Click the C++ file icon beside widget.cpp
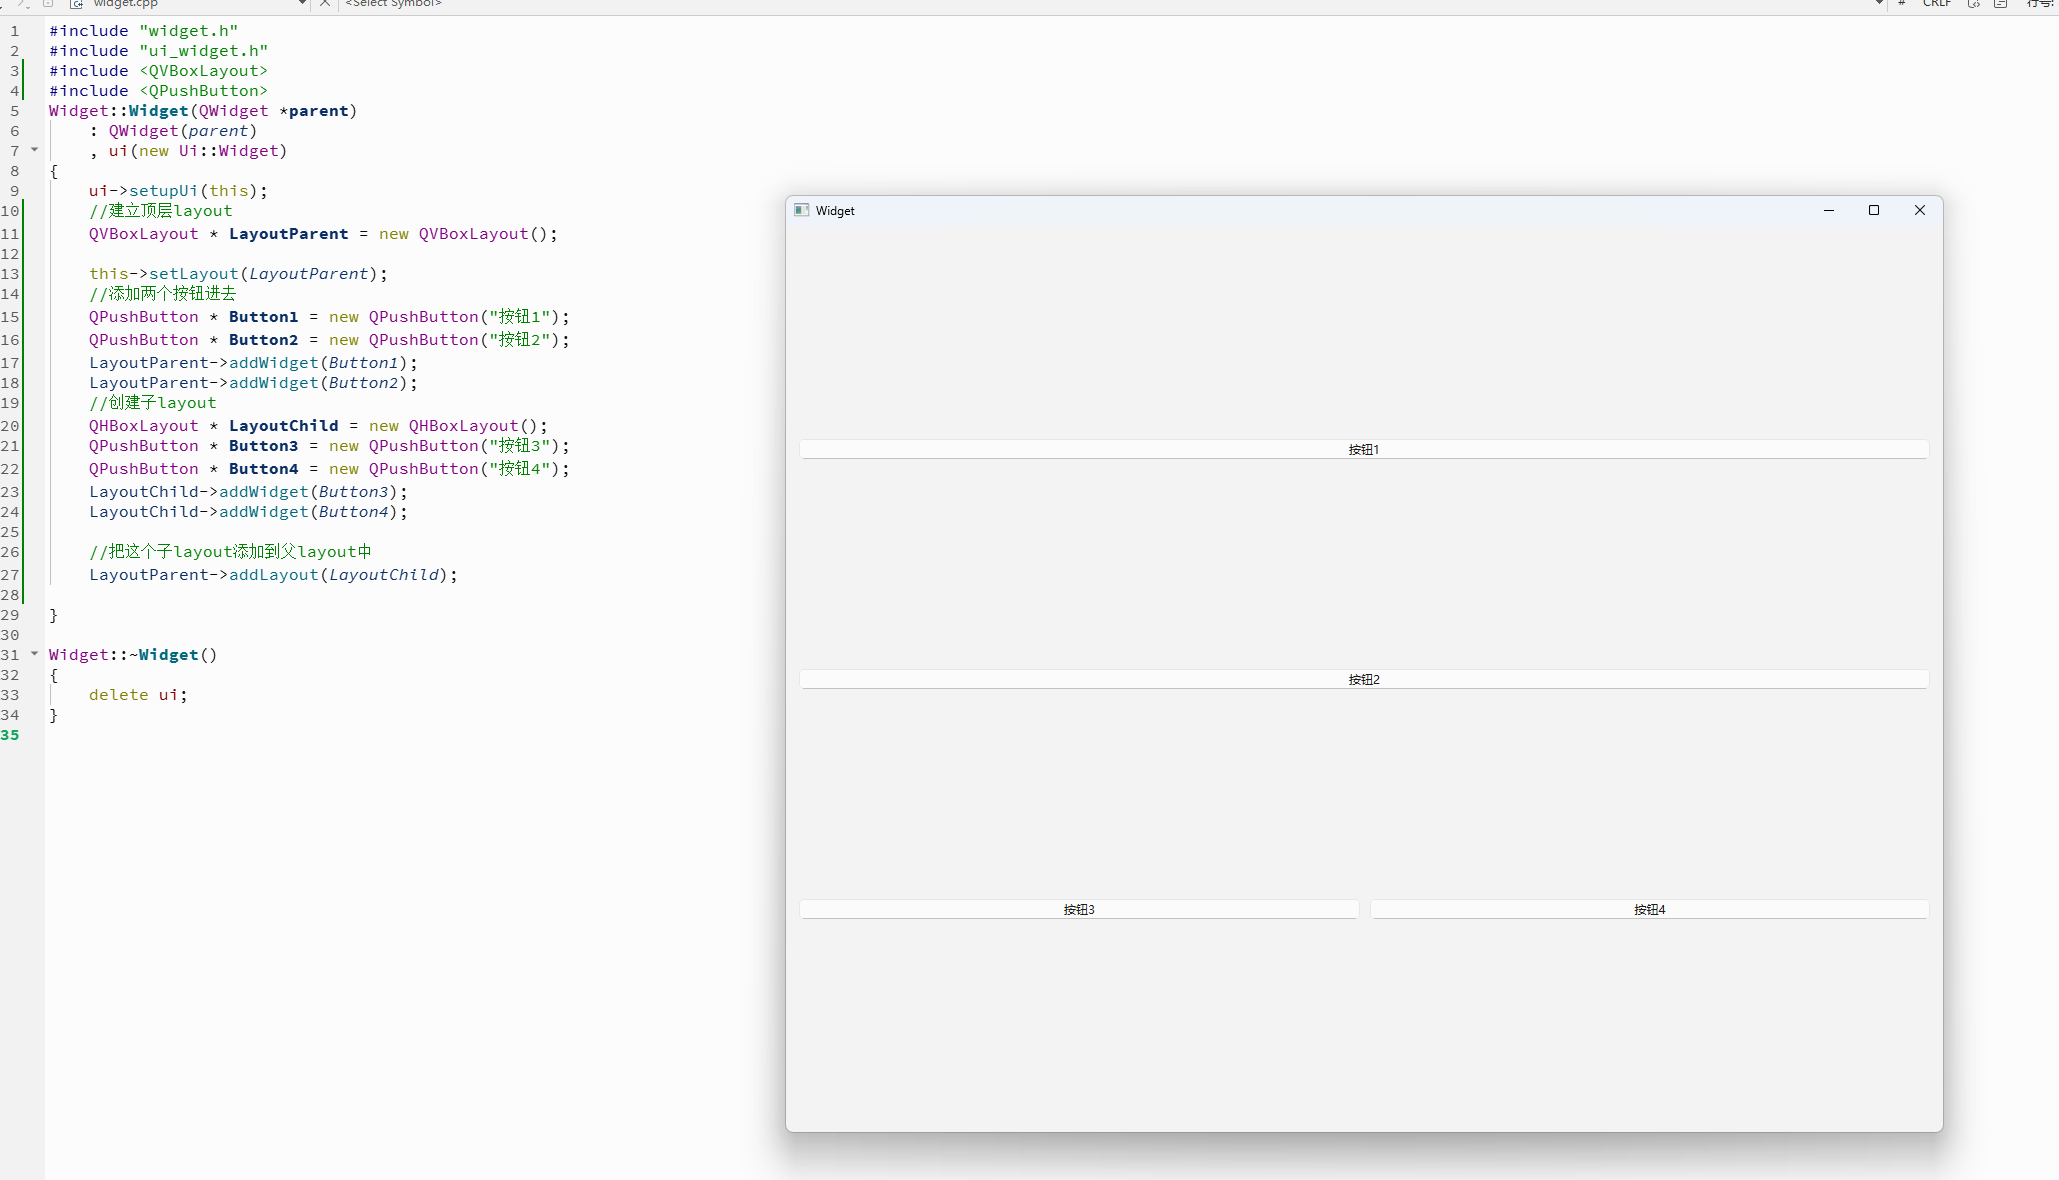The width and height of the screenshot is (2059, 1180). coord(77,4)
